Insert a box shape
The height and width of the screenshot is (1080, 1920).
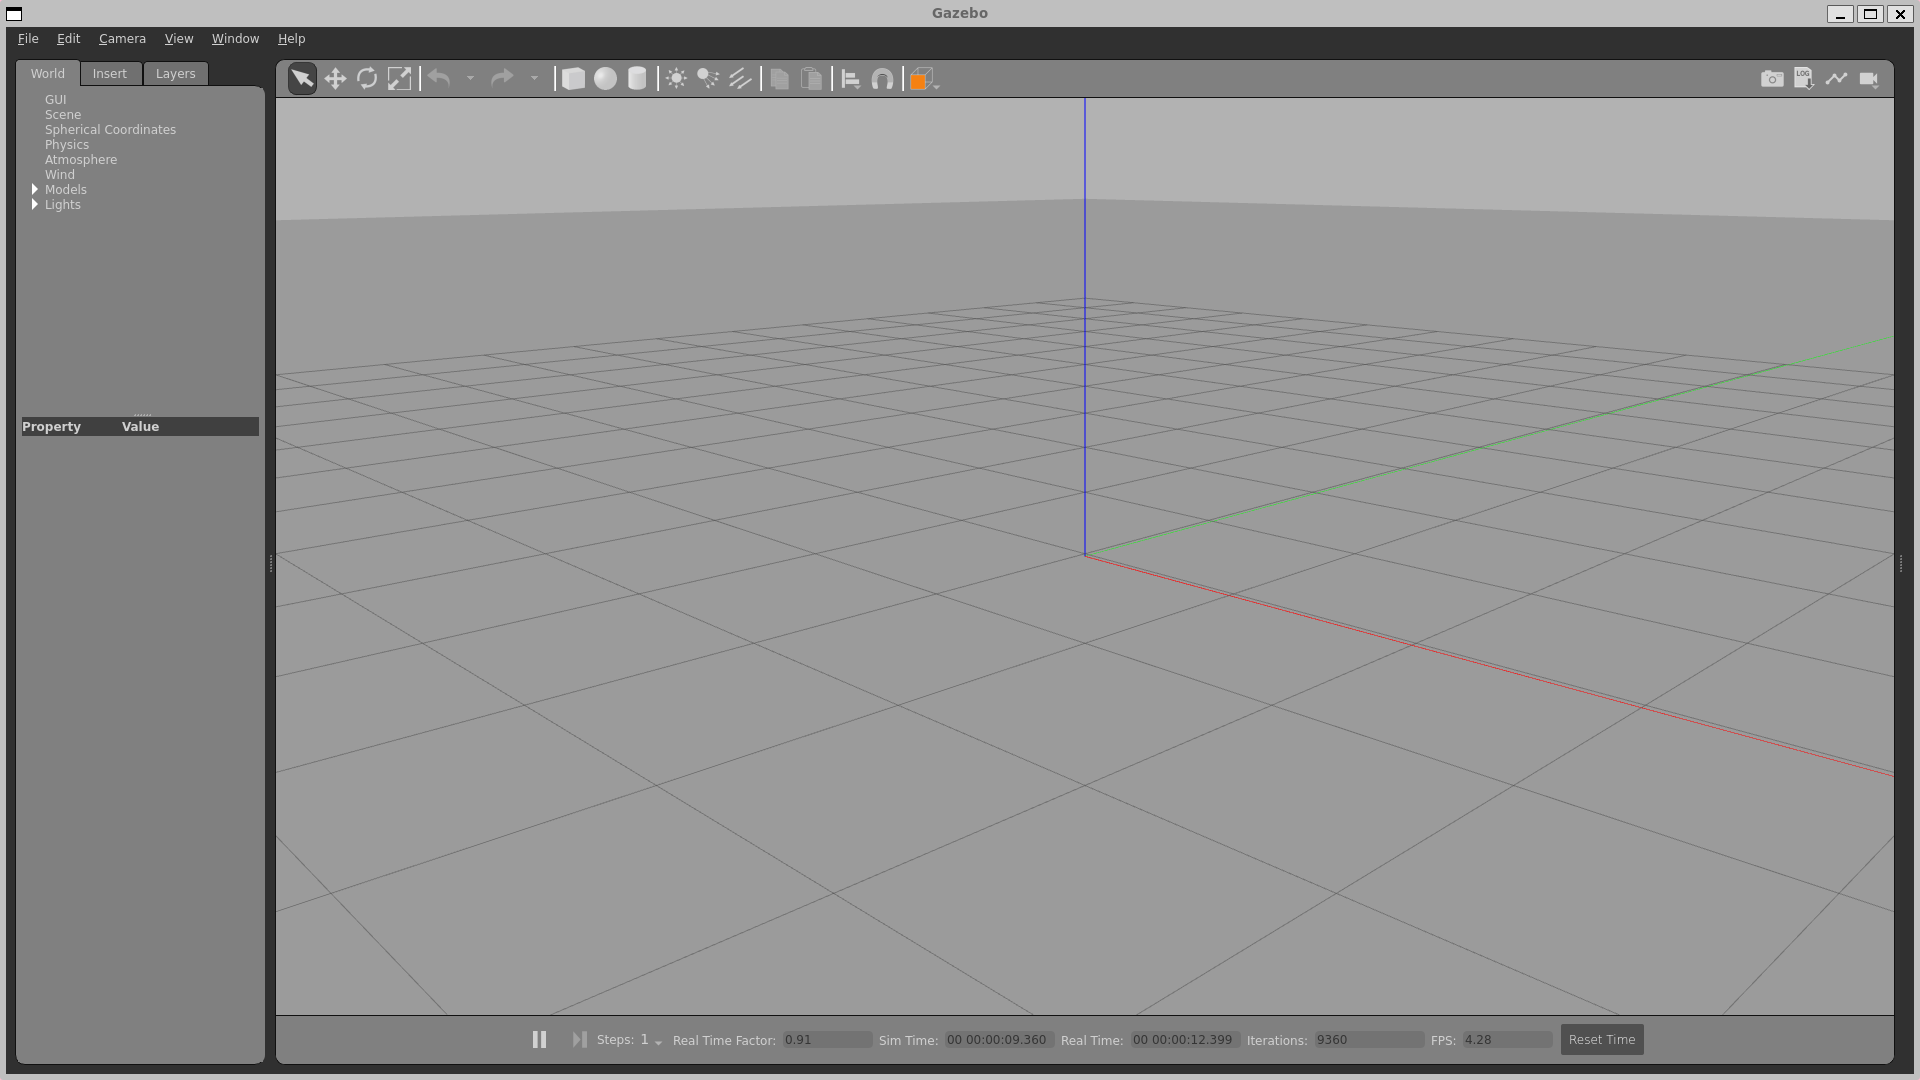click(x=573, y=79)
